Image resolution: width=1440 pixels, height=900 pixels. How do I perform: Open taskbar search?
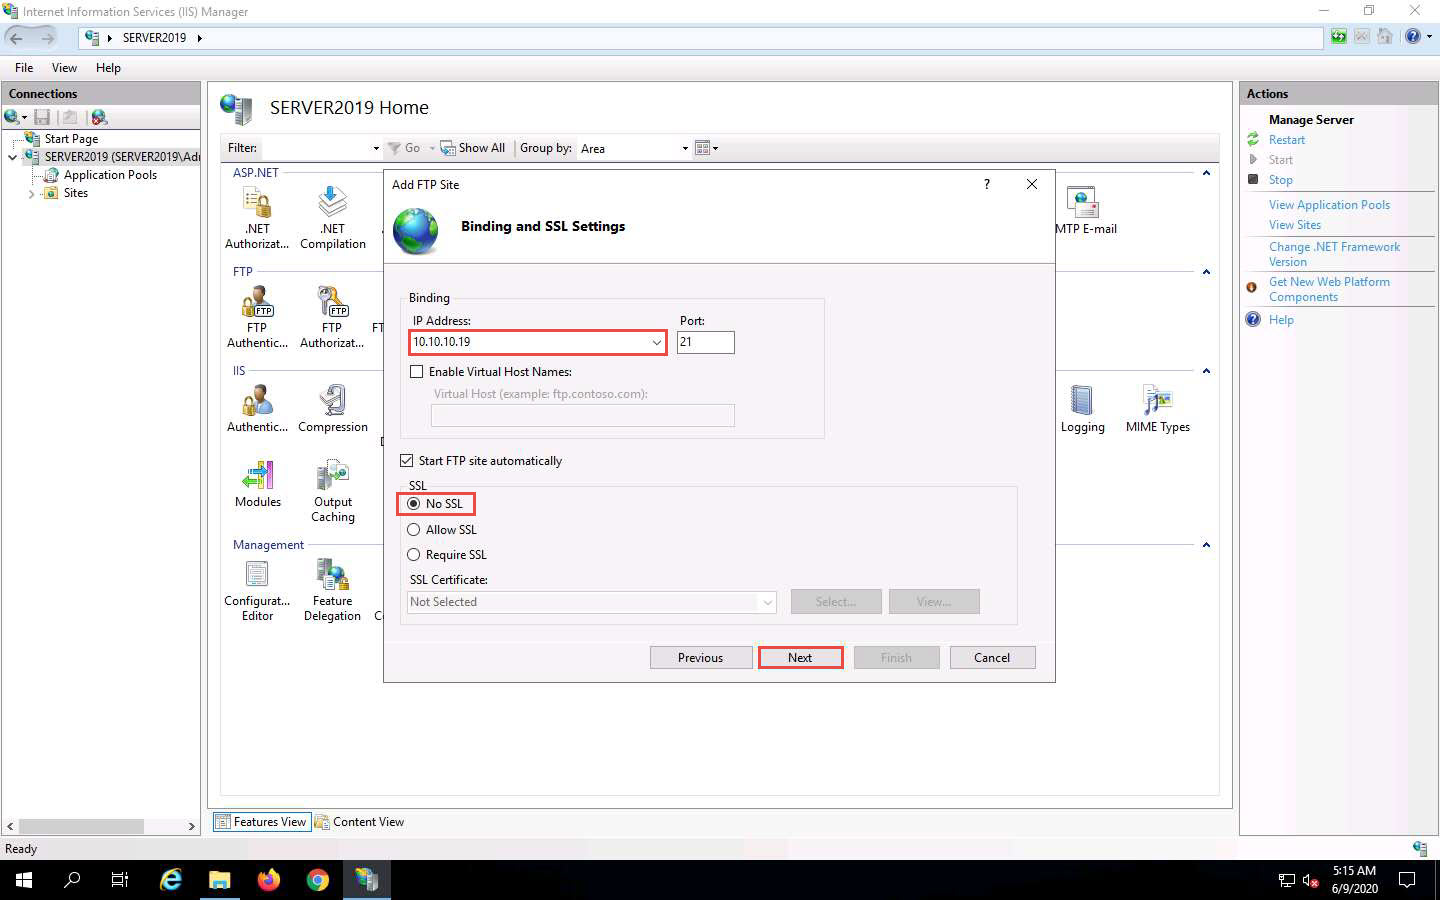click(x=72, y=880)
